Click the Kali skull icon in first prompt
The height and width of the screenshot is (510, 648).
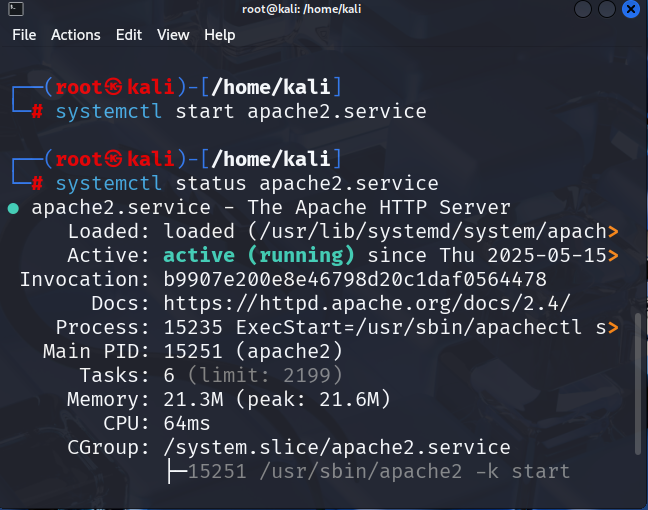(113, 87)
